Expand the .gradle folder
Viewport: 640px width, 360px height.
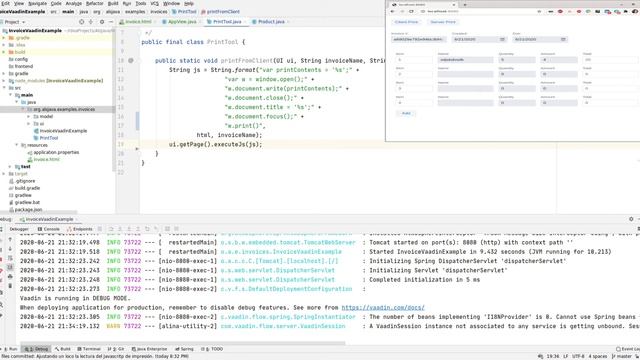(x=4, y=38)
